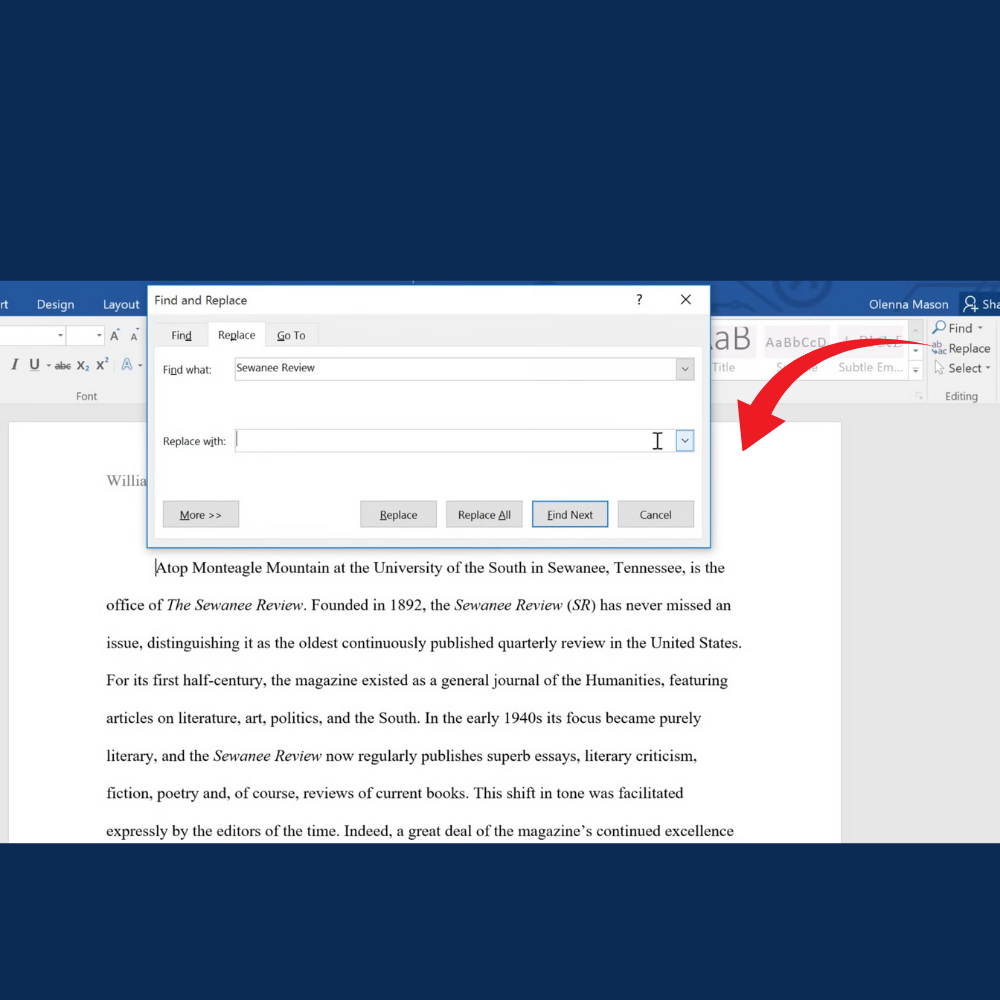Apply the Subtle Em... style
The image size is (1000, 1000).
[x=870, y=349]
